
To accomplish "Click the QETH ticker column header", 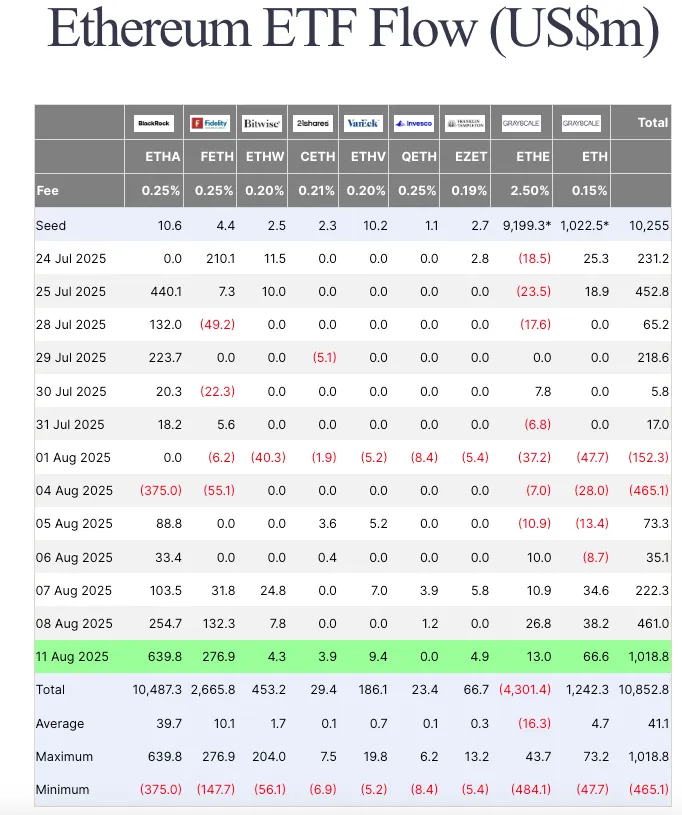I will [x=420, y=157].
